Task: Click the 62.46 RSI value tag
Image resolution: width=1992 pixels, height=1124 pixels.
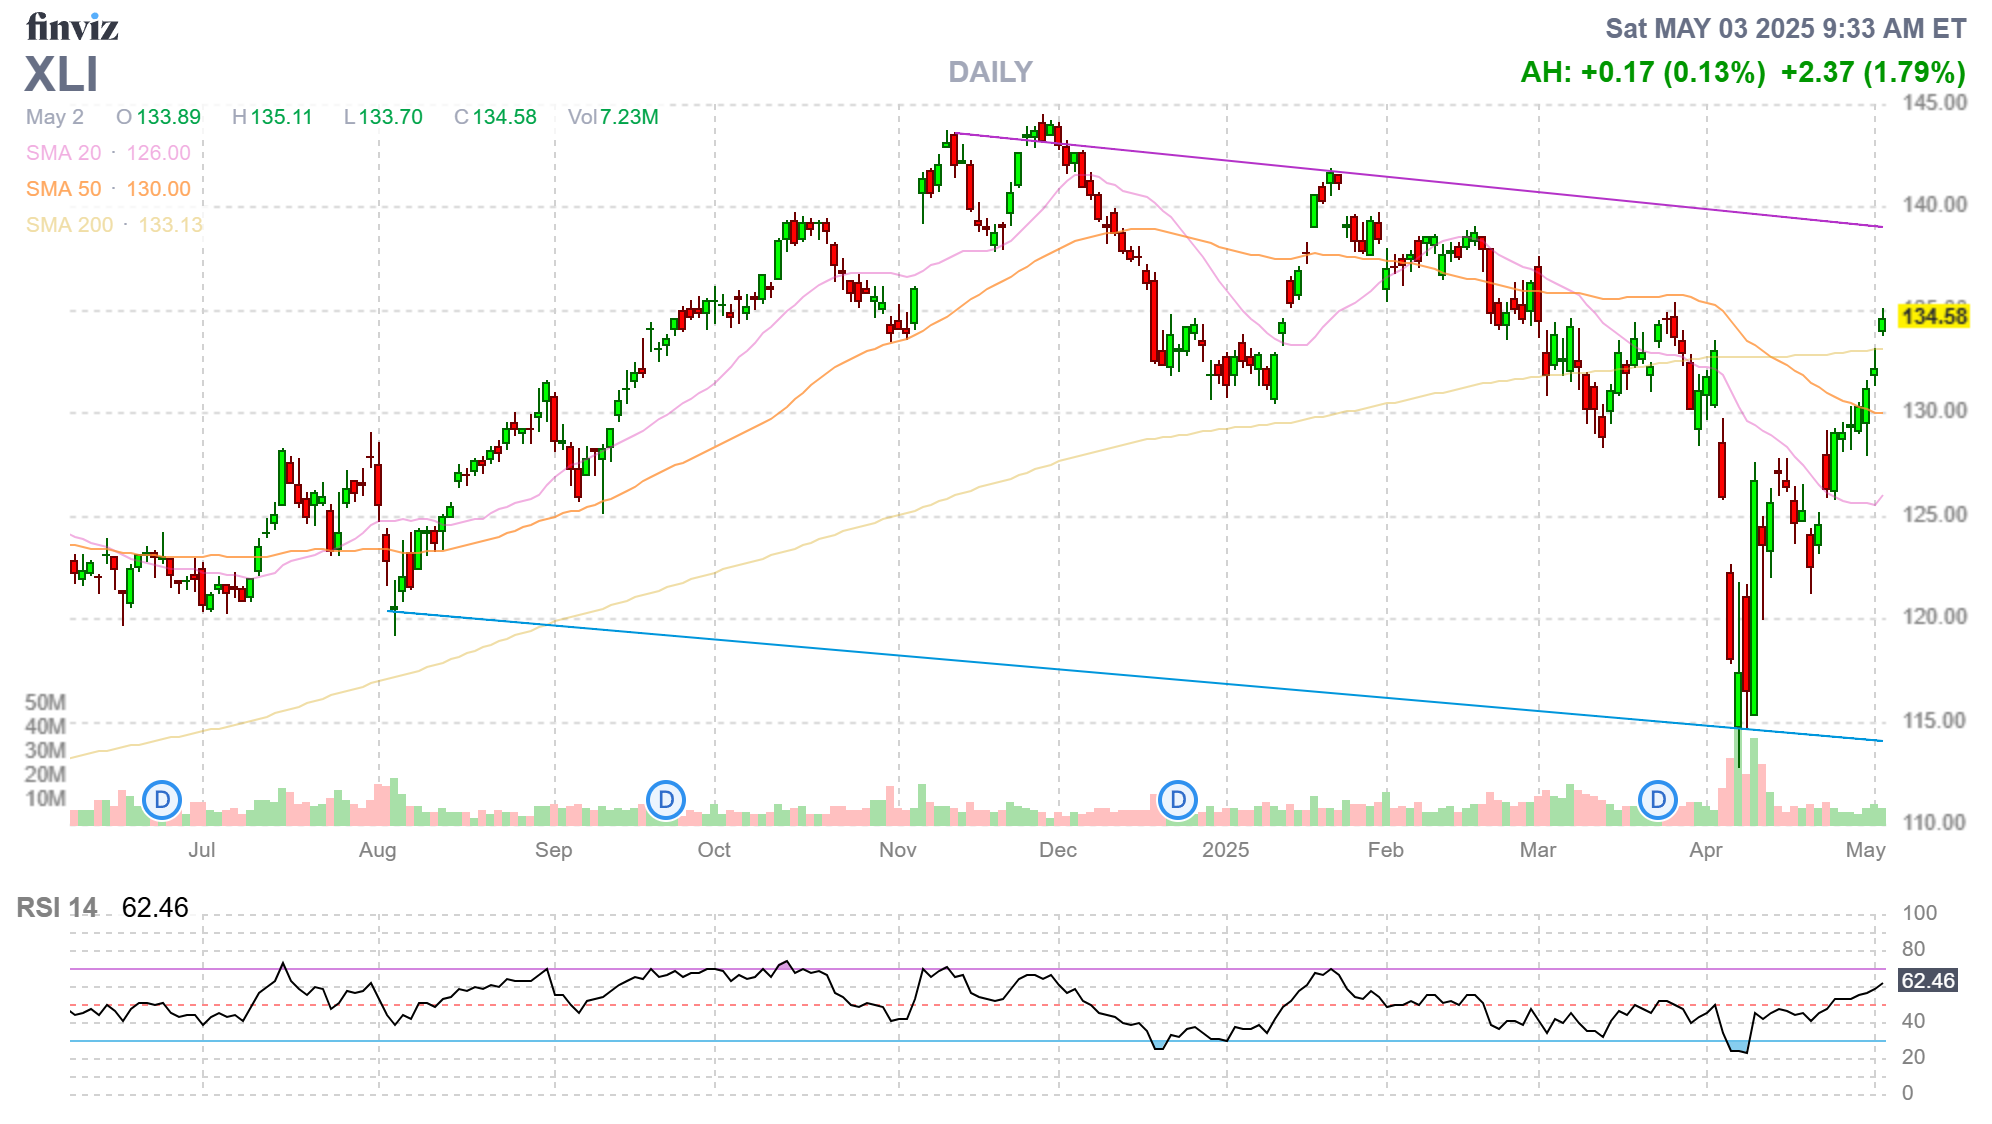Action: click(x=1927, y=981)
